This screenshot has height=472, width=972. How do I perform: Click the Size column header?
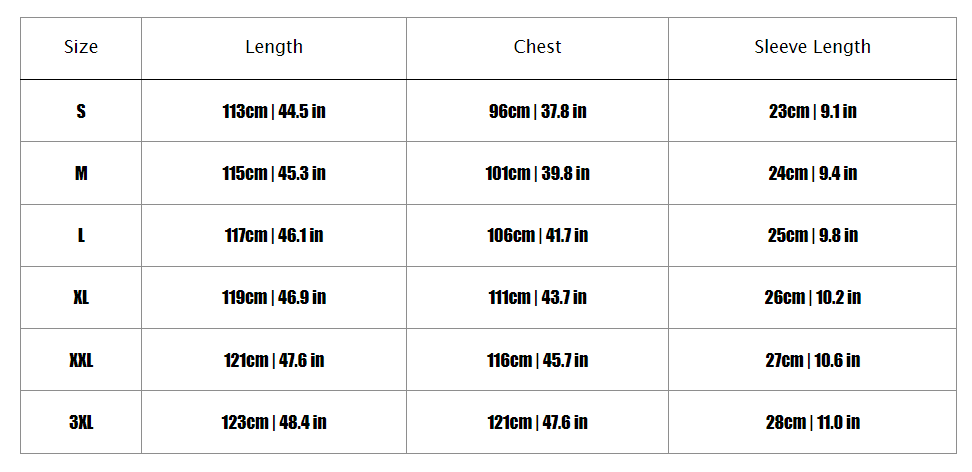pyautogui.click(x=81, y=47)
